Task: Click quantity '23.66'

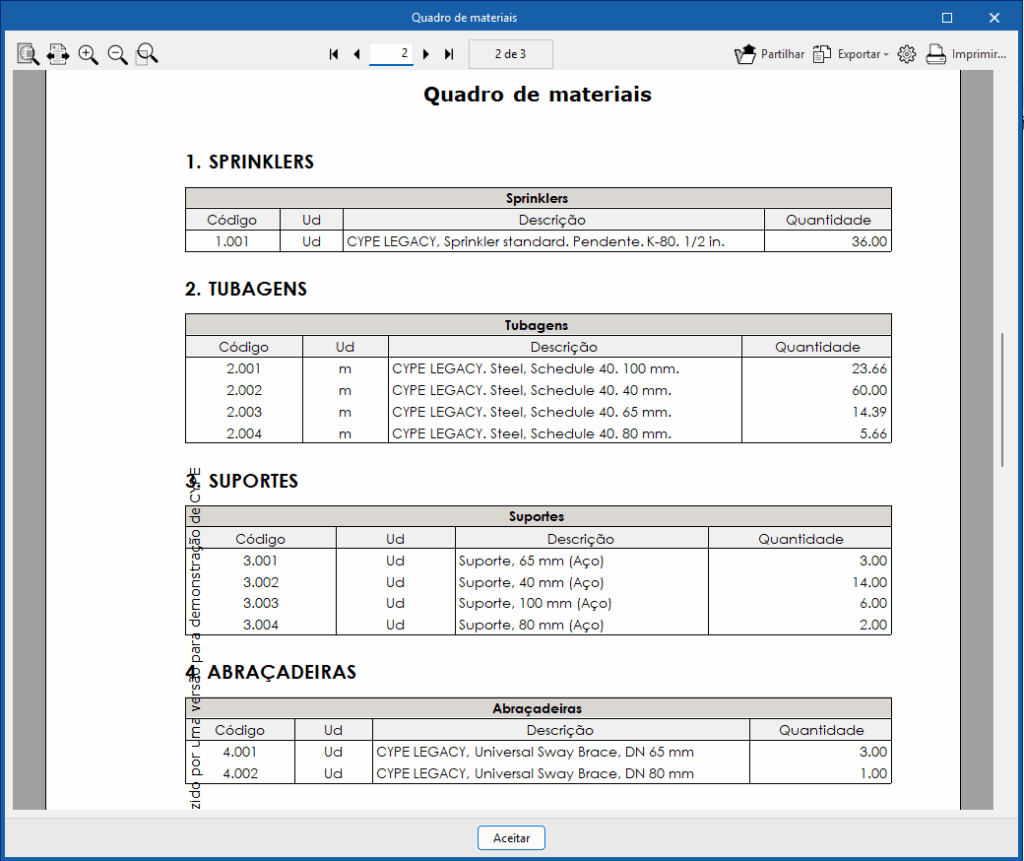Action: [x=869, y=368]
